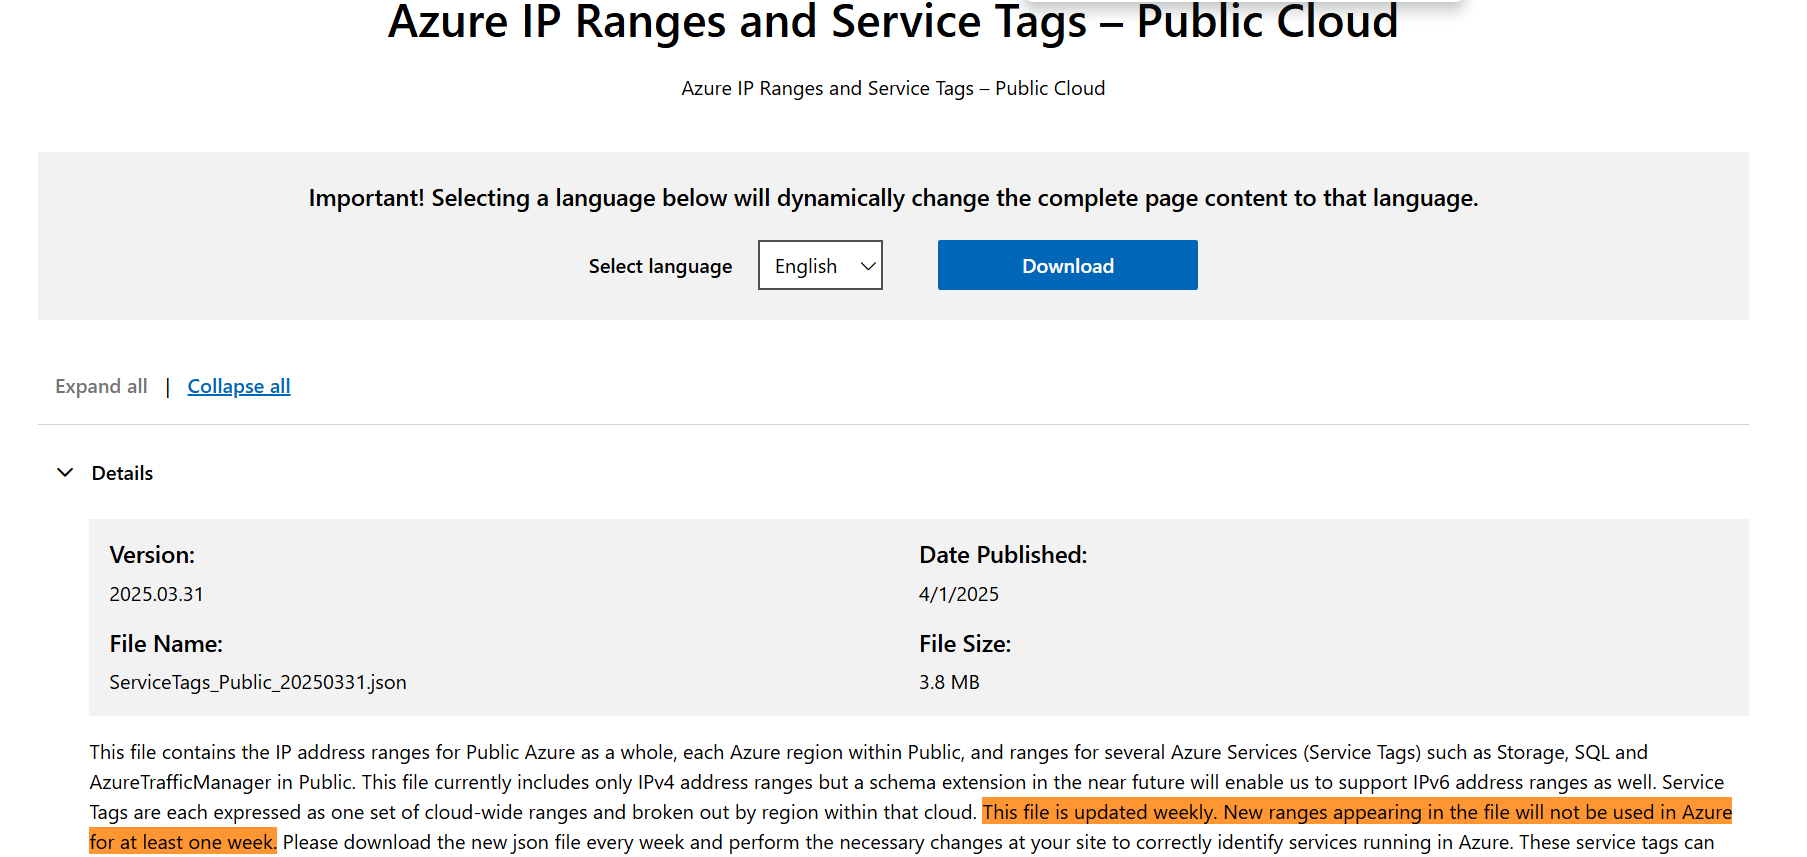Click the File Size: label
The image size is (1807, 857).
pyautogui.click(x=965, y=644)
